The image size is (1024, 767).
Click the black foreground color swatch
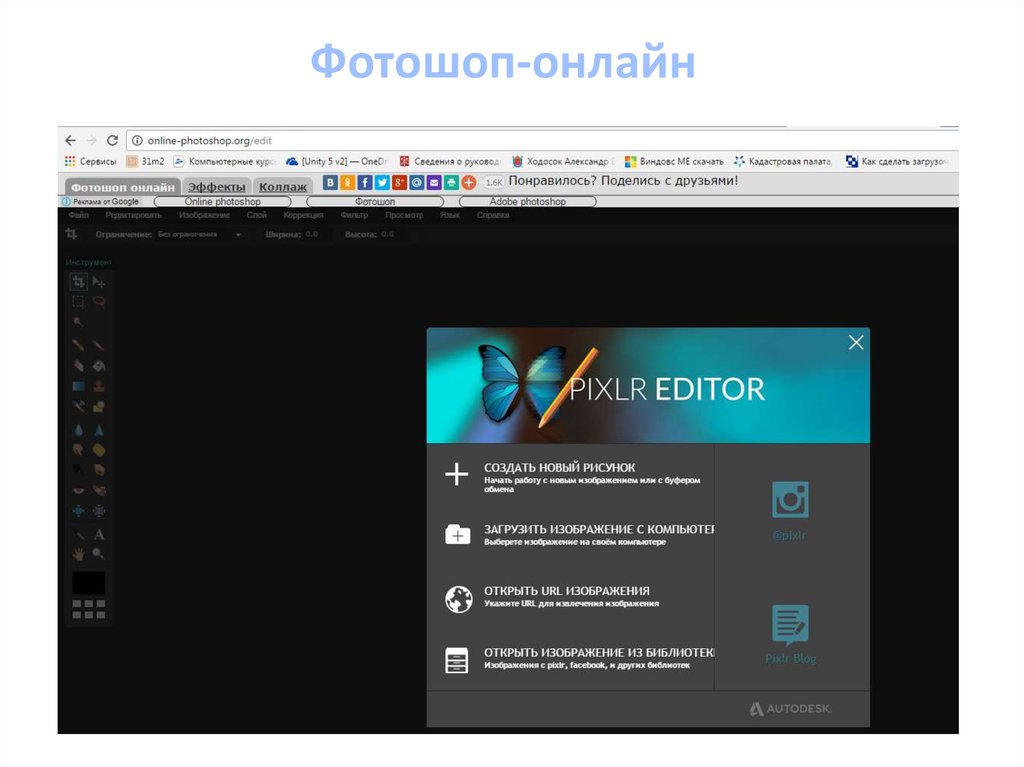coord(88,582)
